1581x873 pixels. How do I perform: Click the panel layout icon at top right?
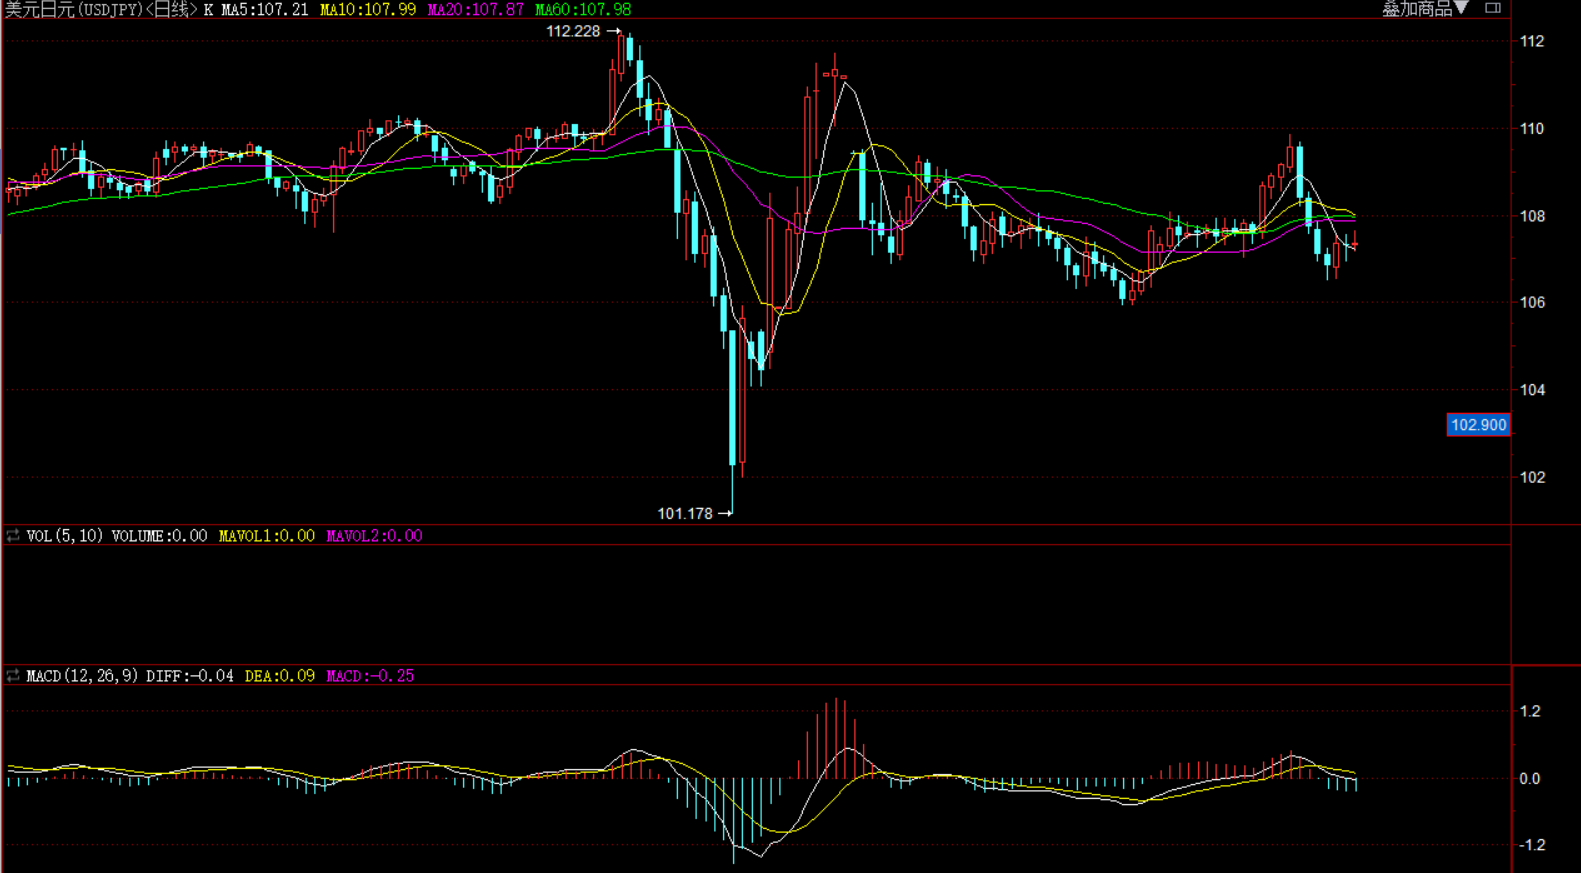point(1492,8)
